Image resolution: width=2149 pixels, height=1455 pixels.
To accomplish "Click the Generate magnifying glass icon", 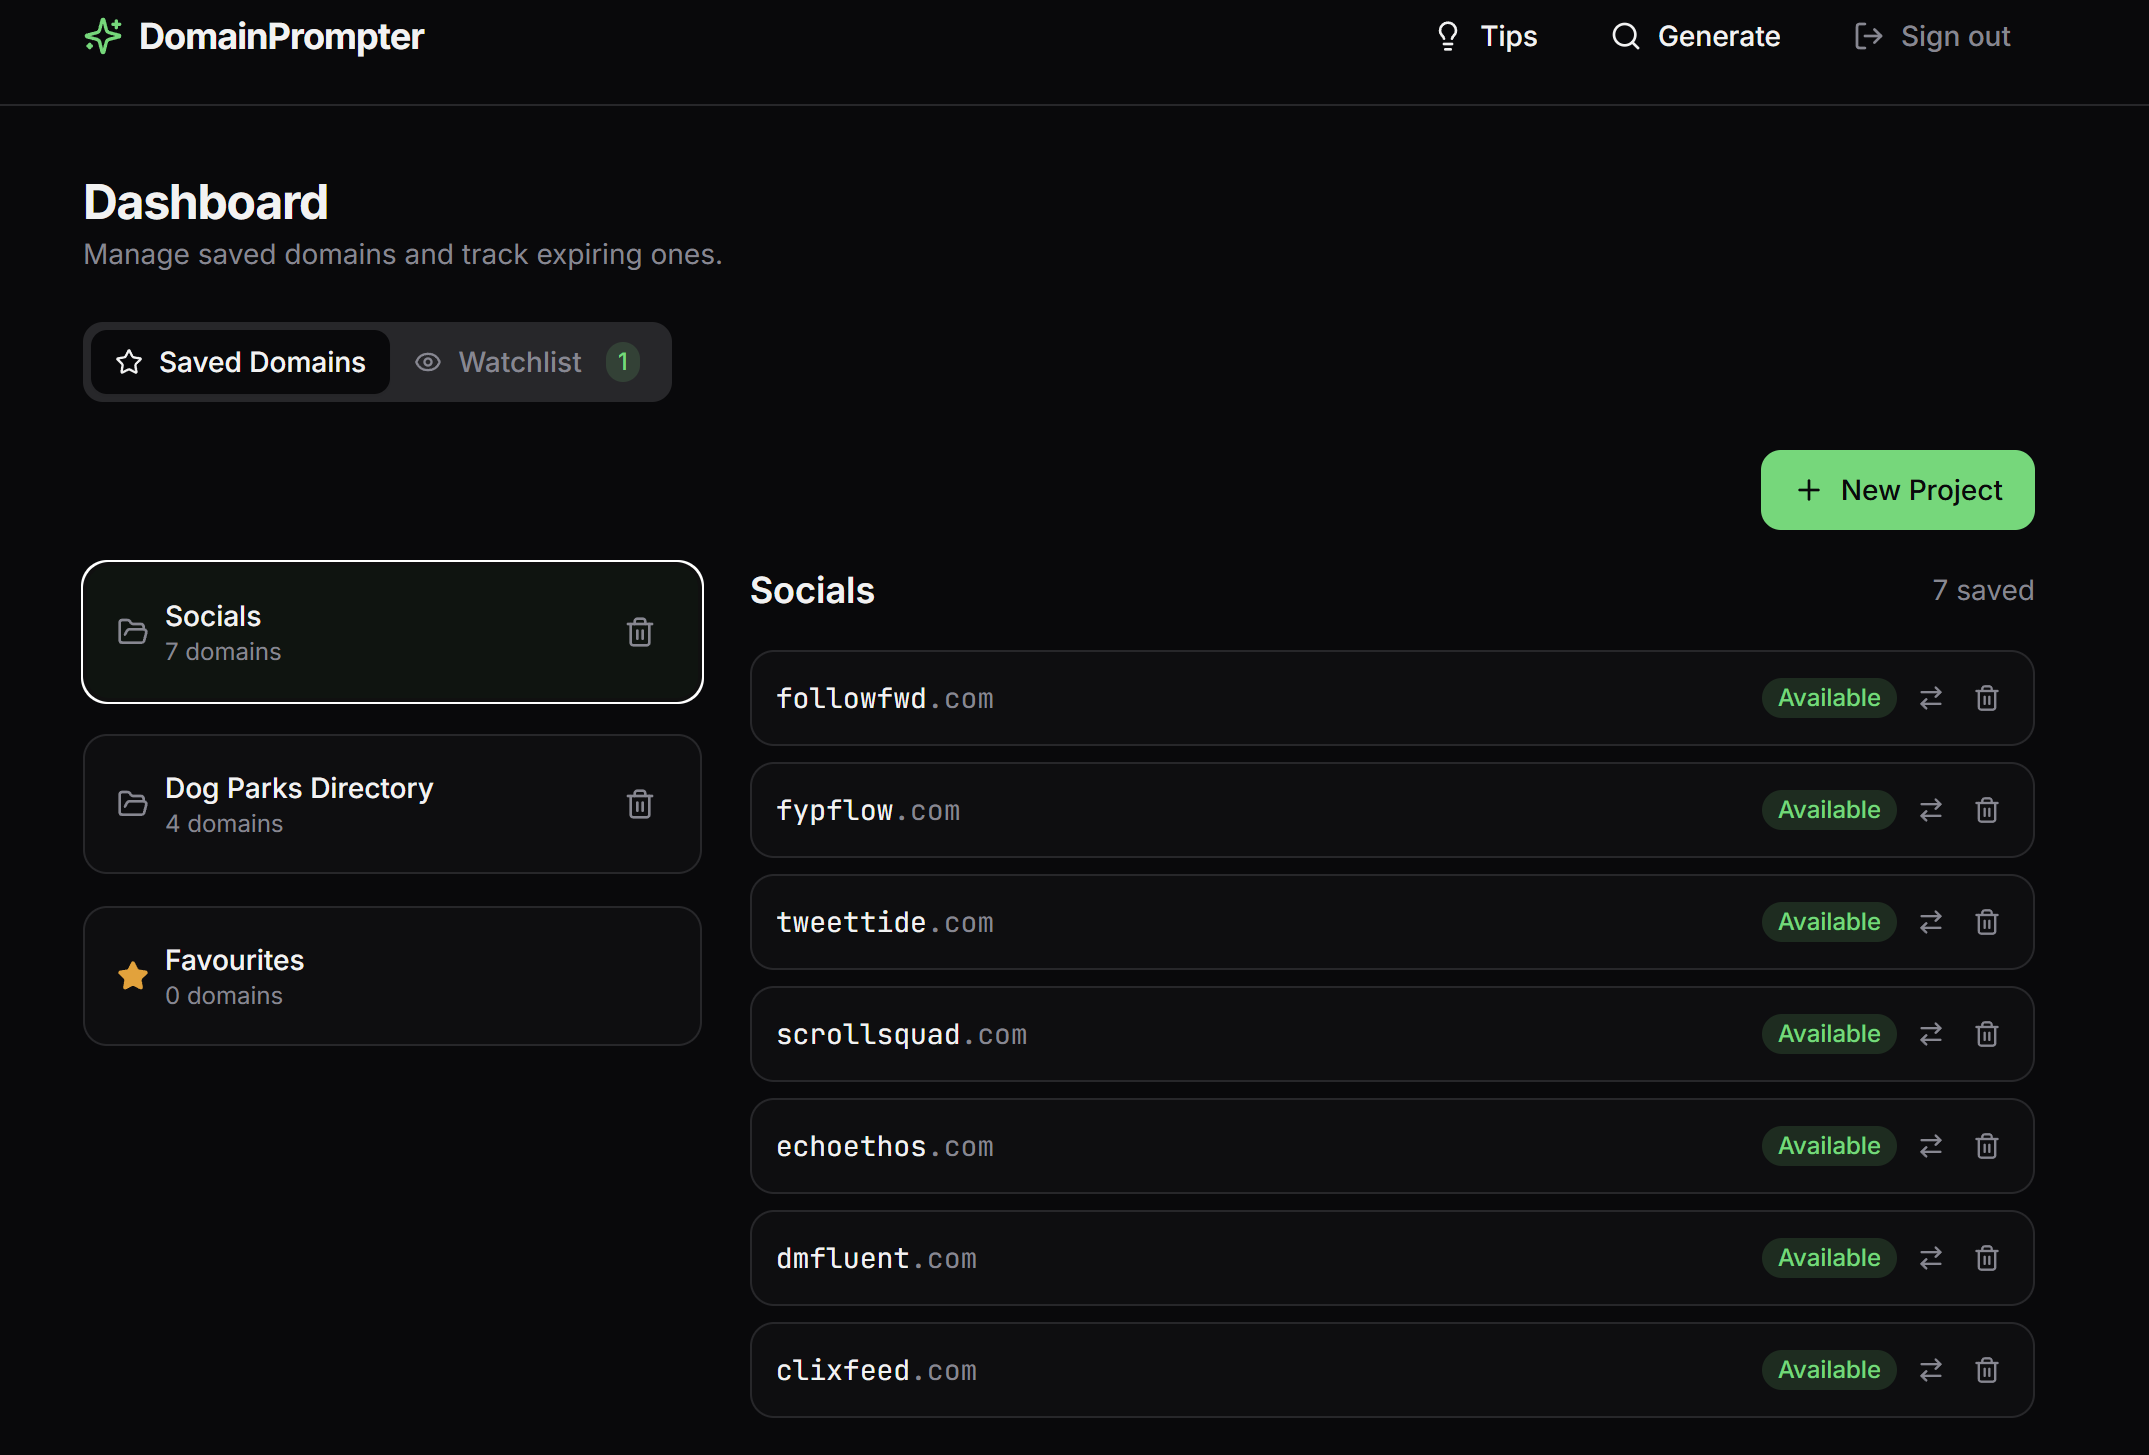I will (x=1625, y=36).
